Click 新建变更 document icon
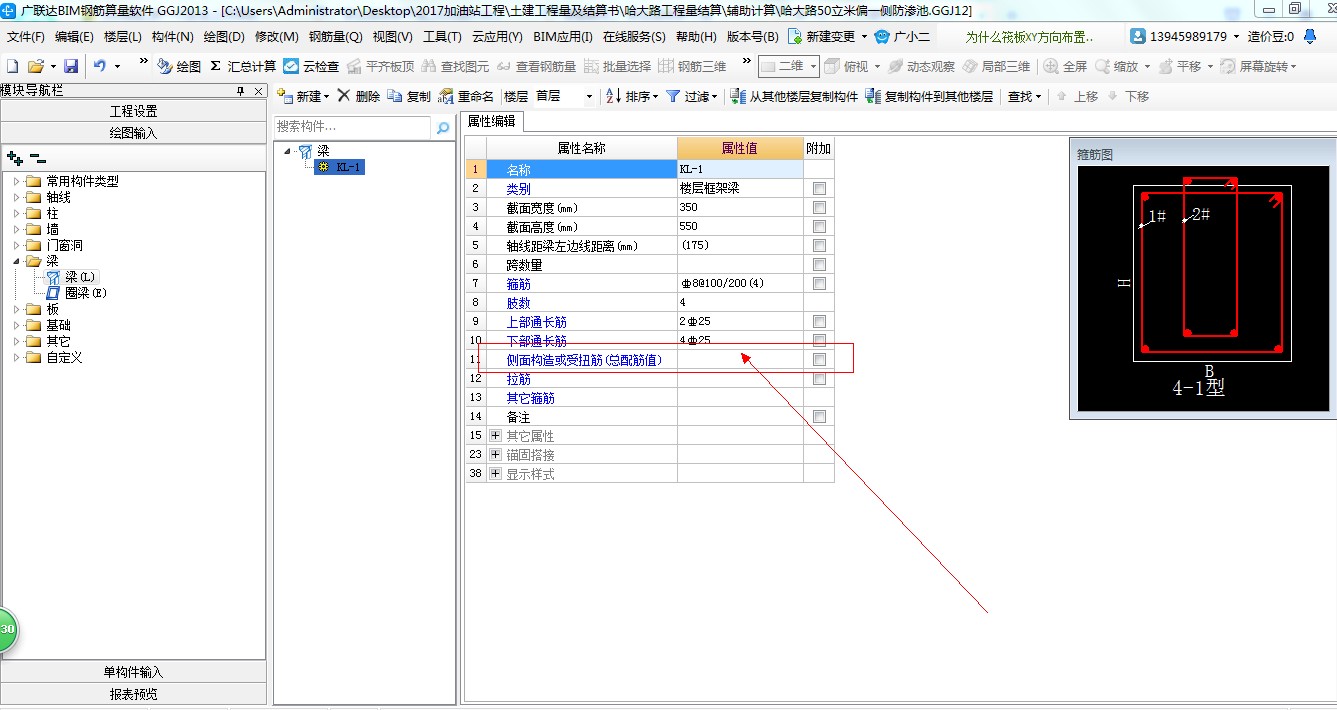Viewport: 1337px width, 710px height. (795, 36)
